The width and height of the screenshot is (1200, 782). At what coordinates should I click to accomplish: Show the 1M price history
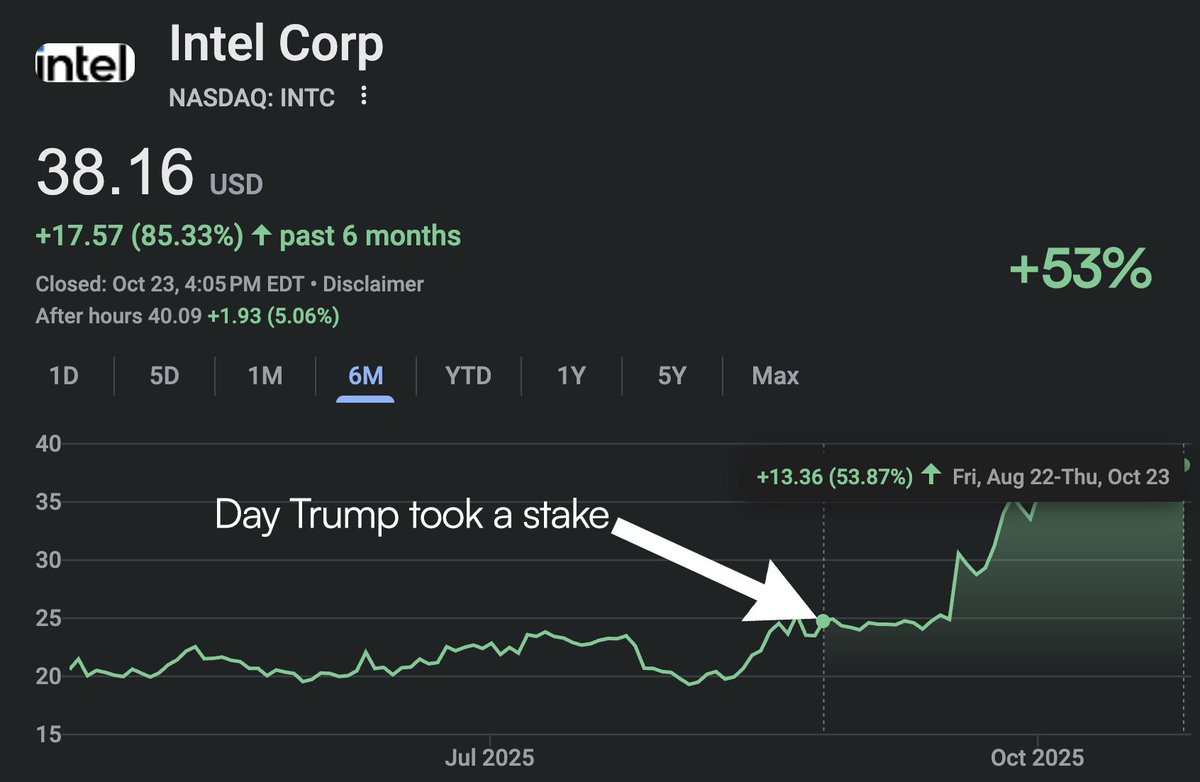tap(265, 376)
